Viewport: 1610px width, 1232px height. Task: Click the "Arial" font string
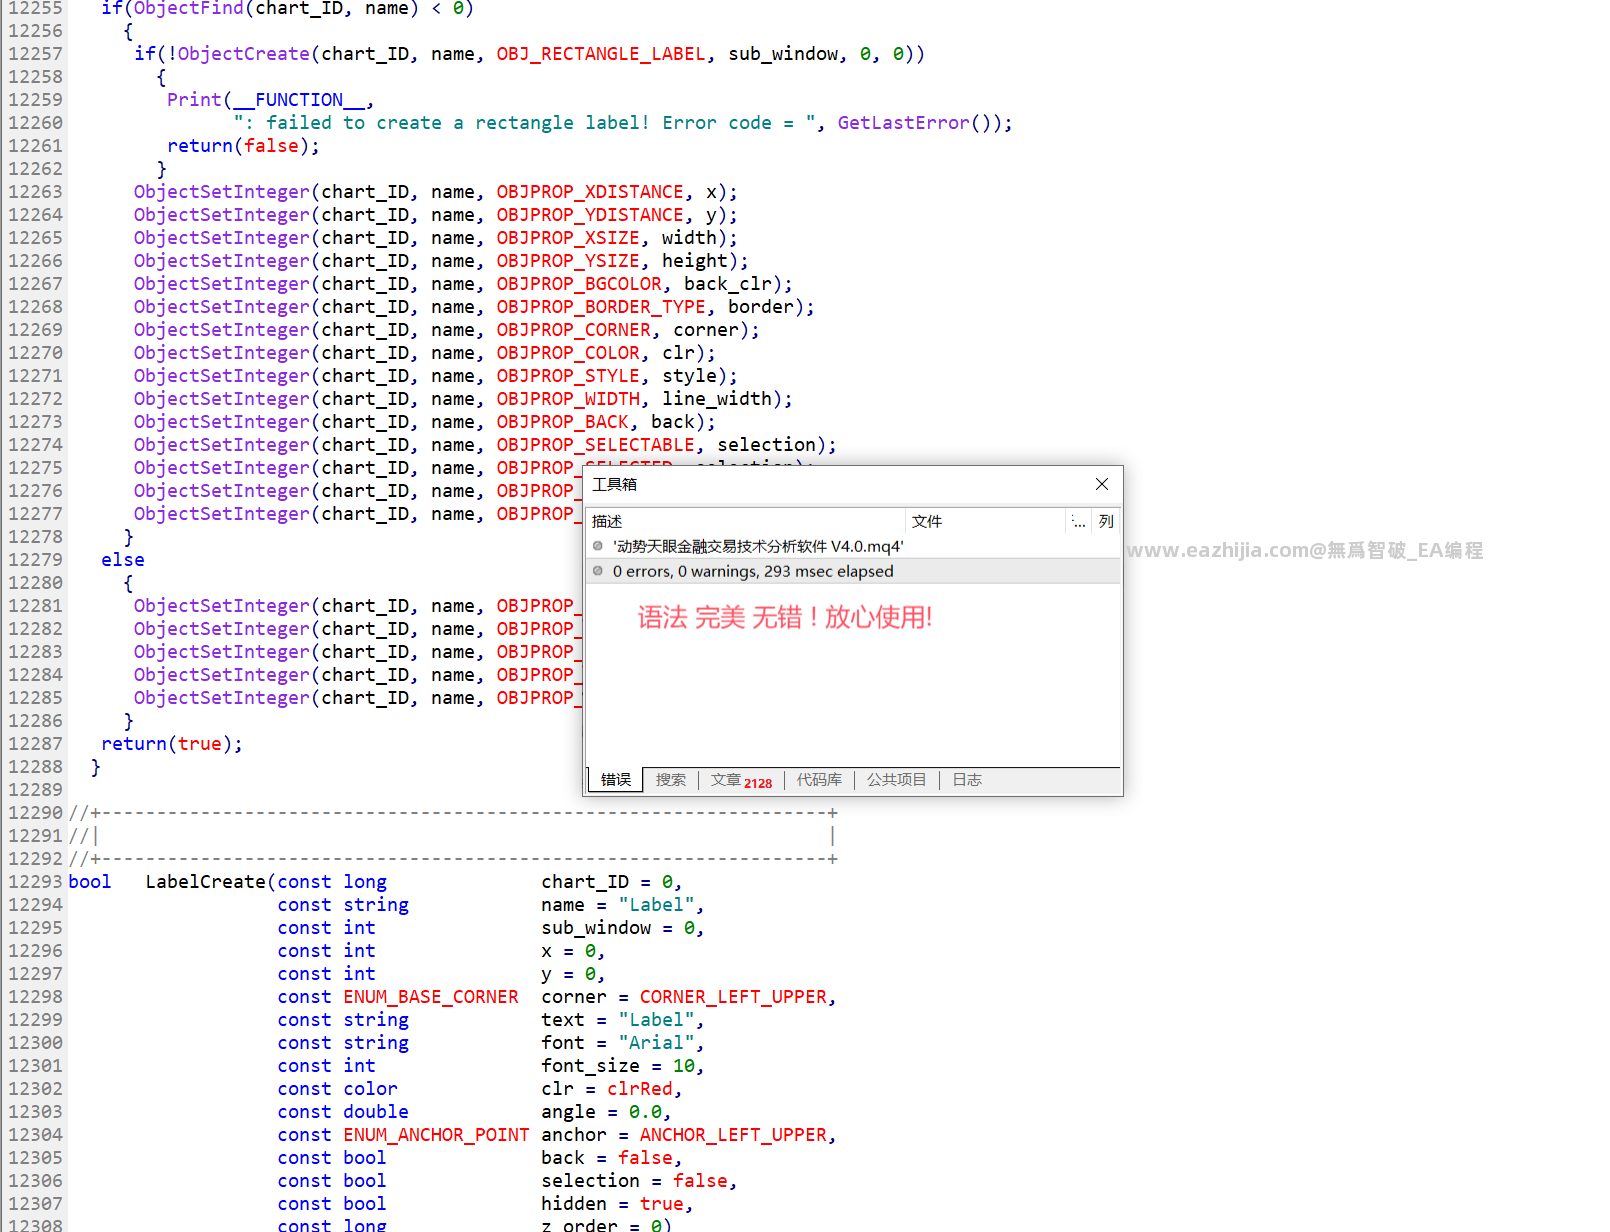click(x=656, y=1043)
